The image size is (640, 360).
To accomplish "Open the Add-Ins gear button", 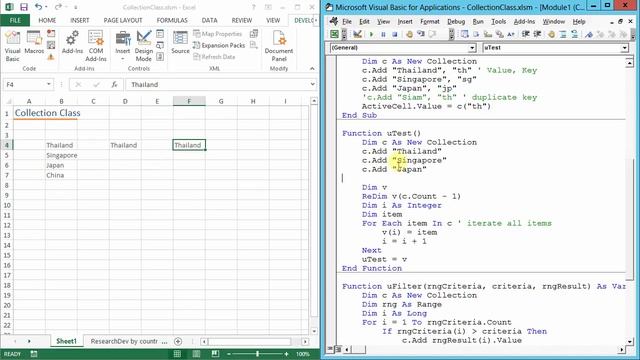I will click(72, 43).
